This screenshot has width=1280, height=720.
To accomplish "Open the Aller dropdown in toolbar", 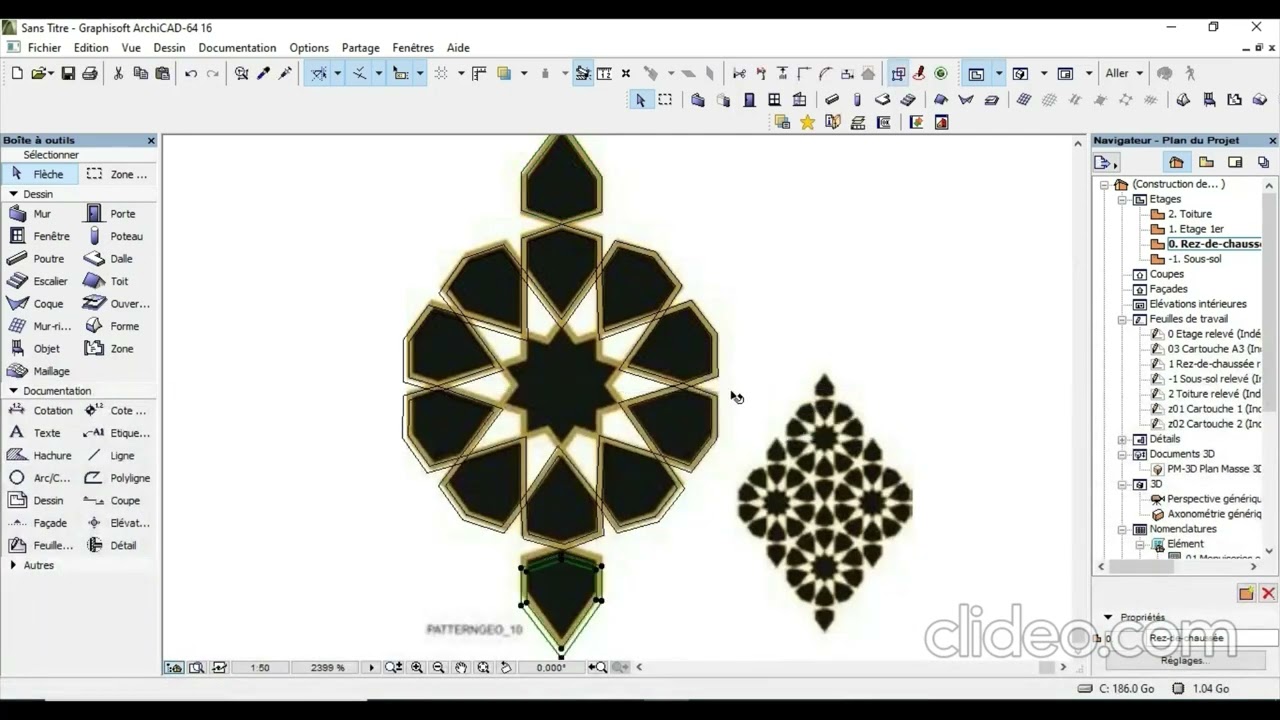I will tap(1124, 73).
